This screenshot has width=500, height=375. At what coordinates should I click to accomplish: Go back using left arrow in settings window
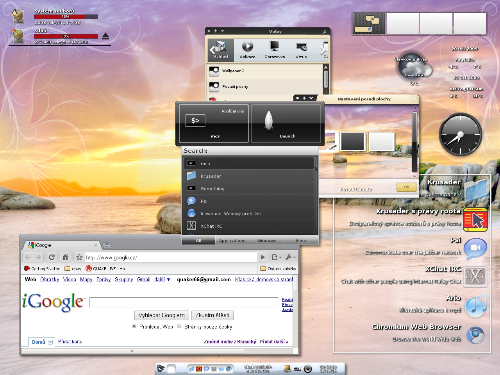point(212,50)
